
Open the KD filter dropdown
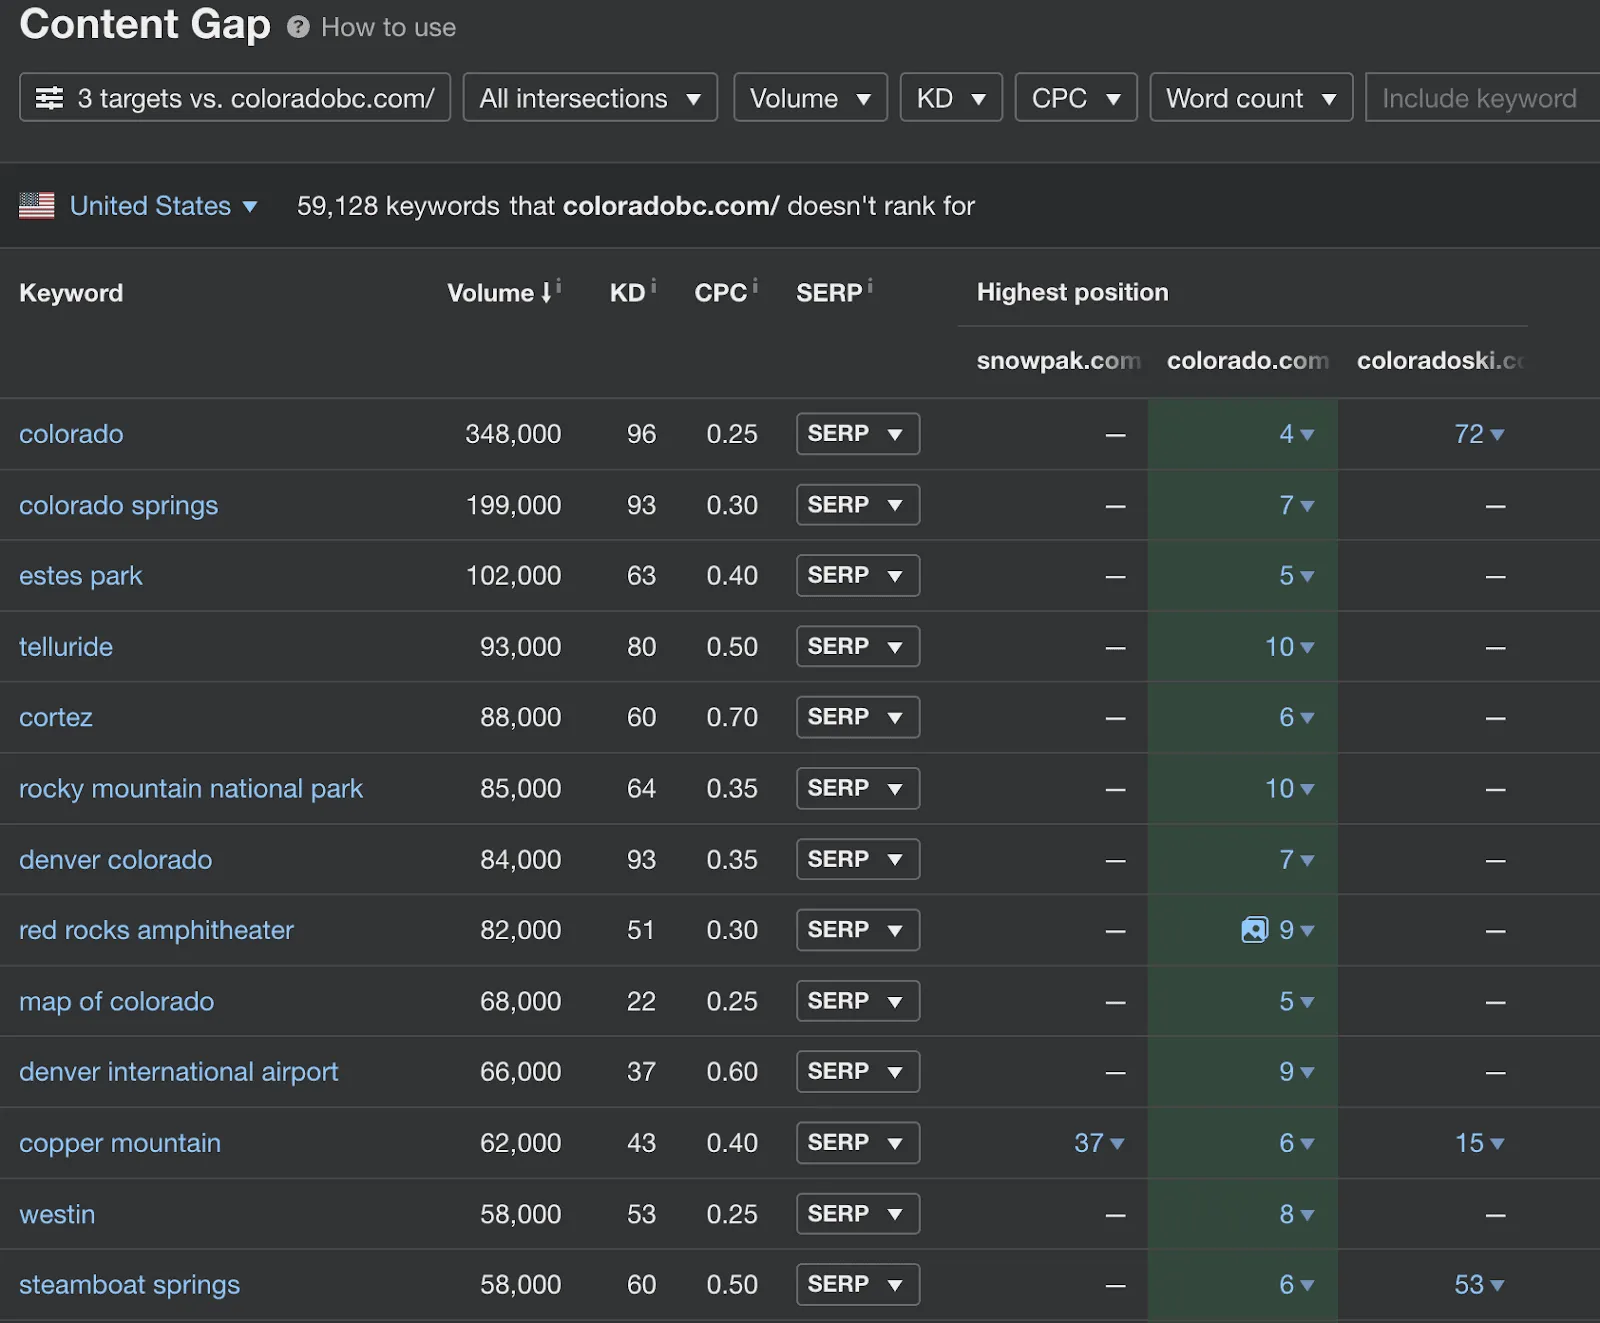coord(950,97)
